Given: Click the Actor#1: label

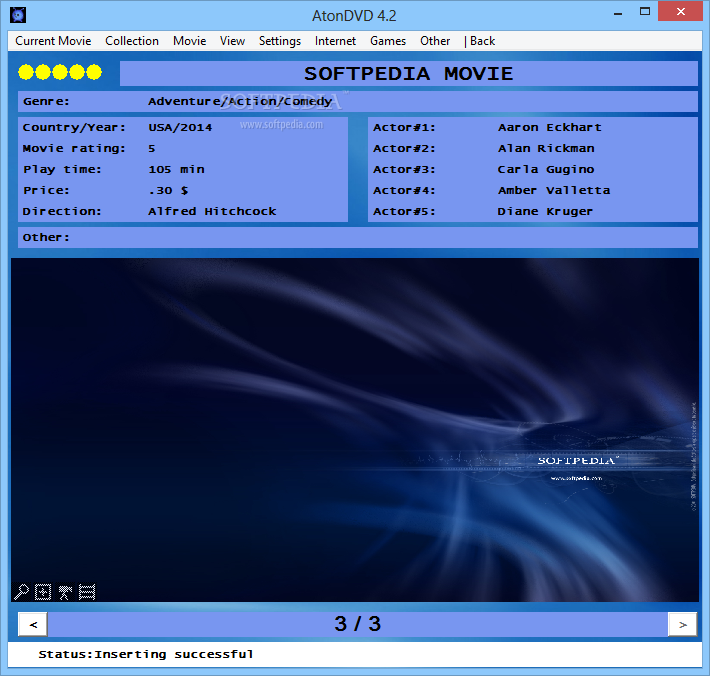Looking at the screenshot, I should point(404,127).
